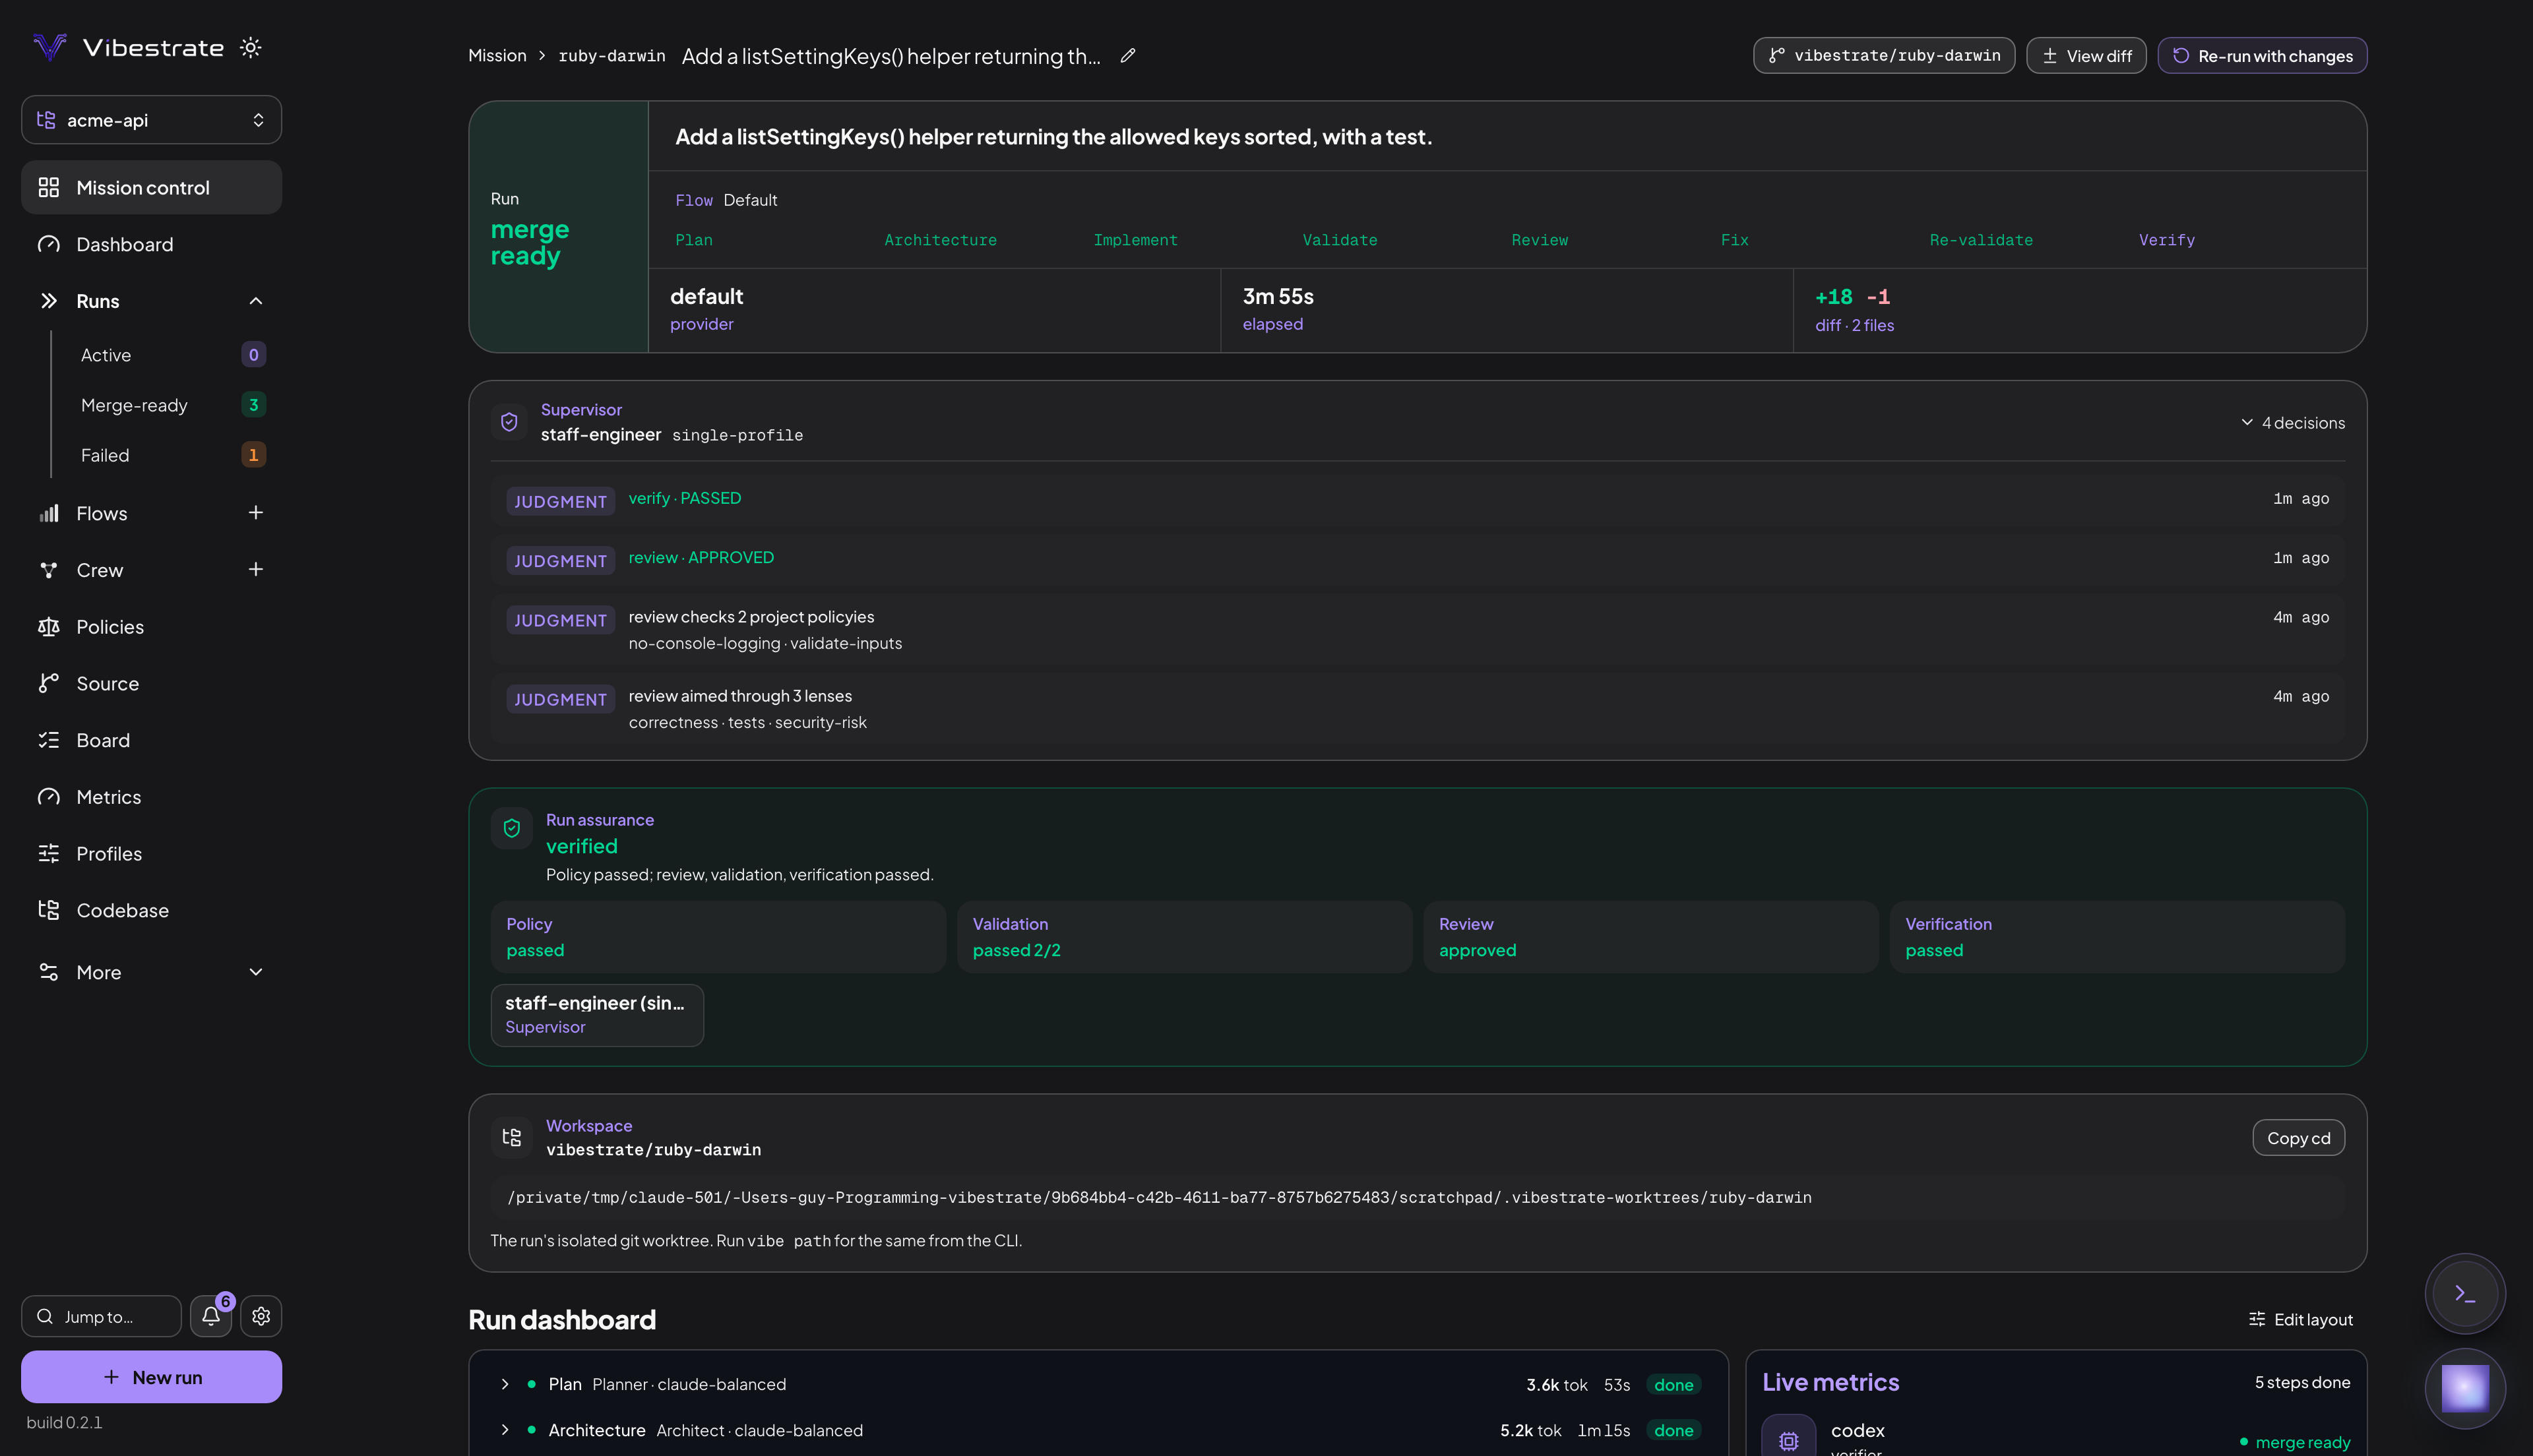Screen dimensions: 2533x1456
Task: Open the vibestrate/ruby-darwin branch button
Action: point(1884,55)
